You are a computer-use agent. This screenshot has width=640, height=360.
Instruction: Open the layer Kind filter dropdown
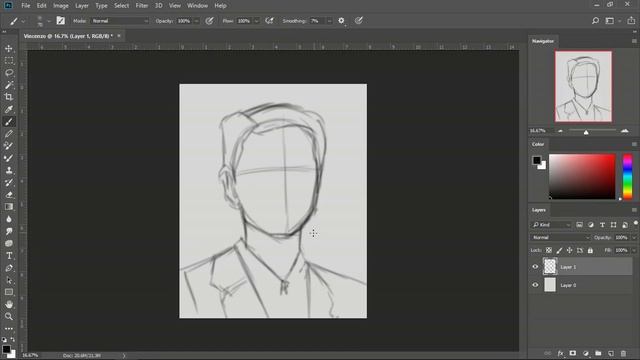click(551, 225)
